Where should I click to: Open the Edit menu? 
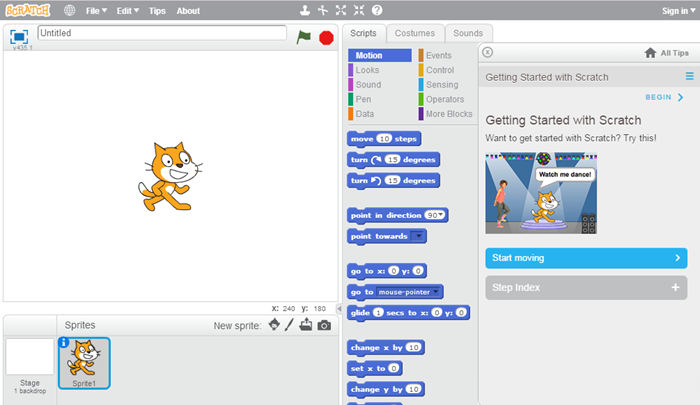(x=128, y=11)
